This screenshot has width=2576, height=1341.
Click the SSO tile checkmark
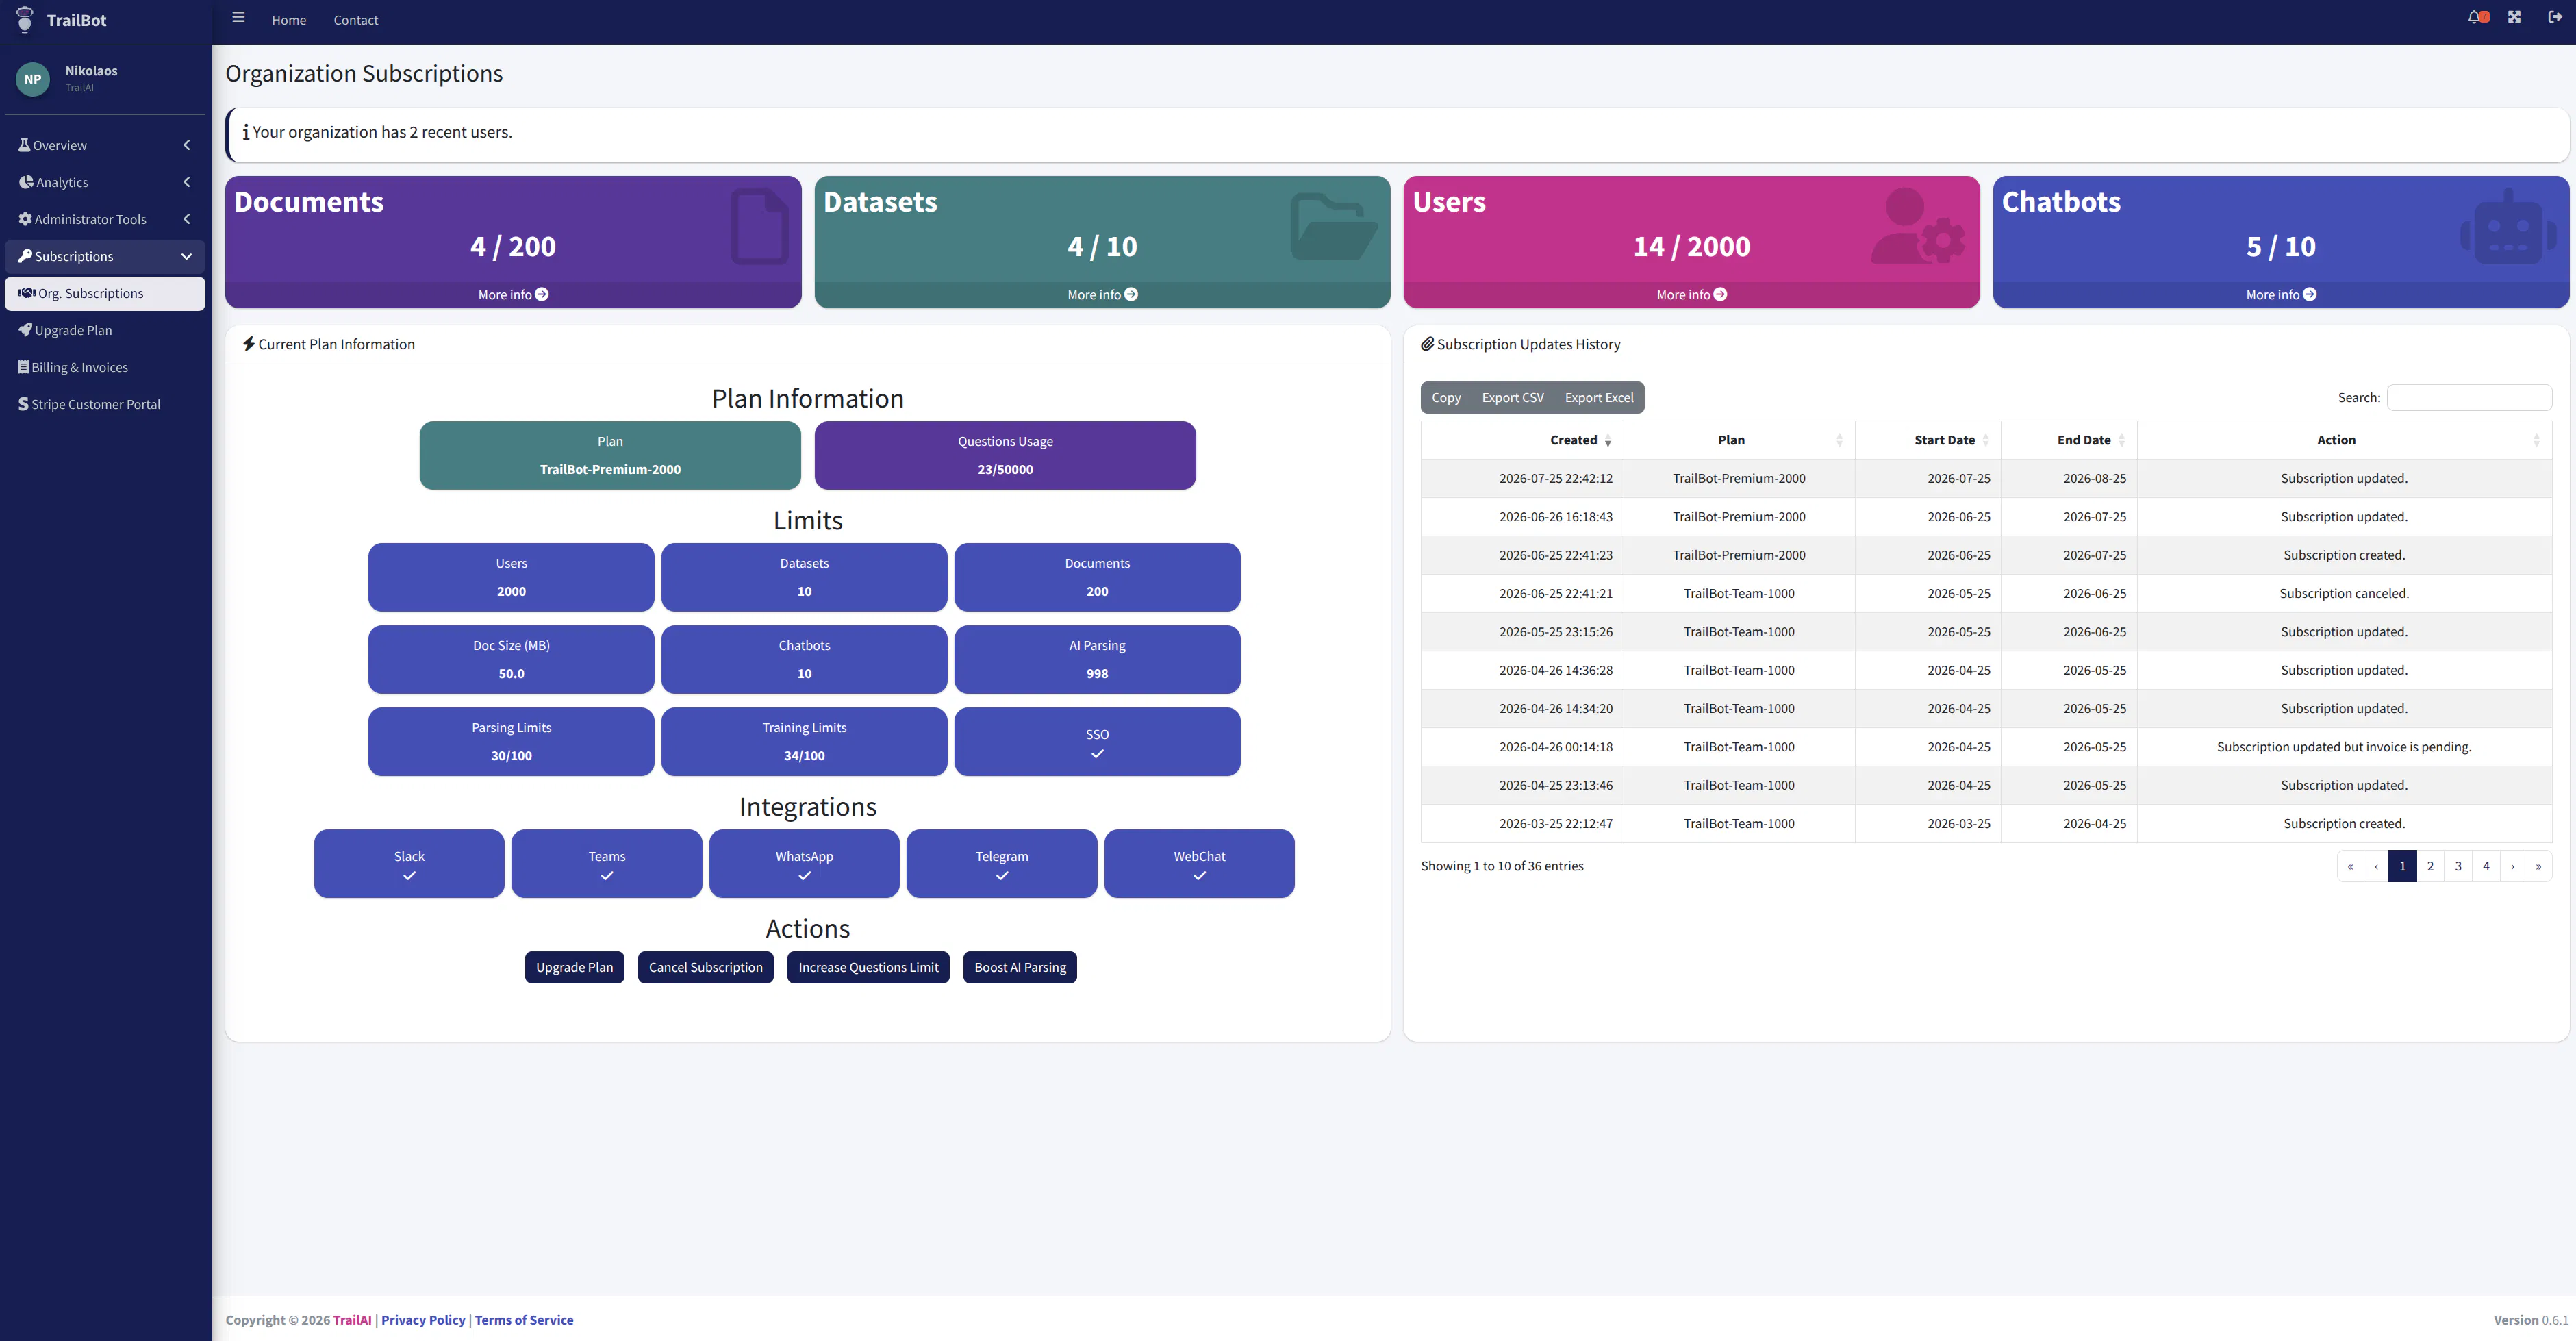pos(1097,754)
